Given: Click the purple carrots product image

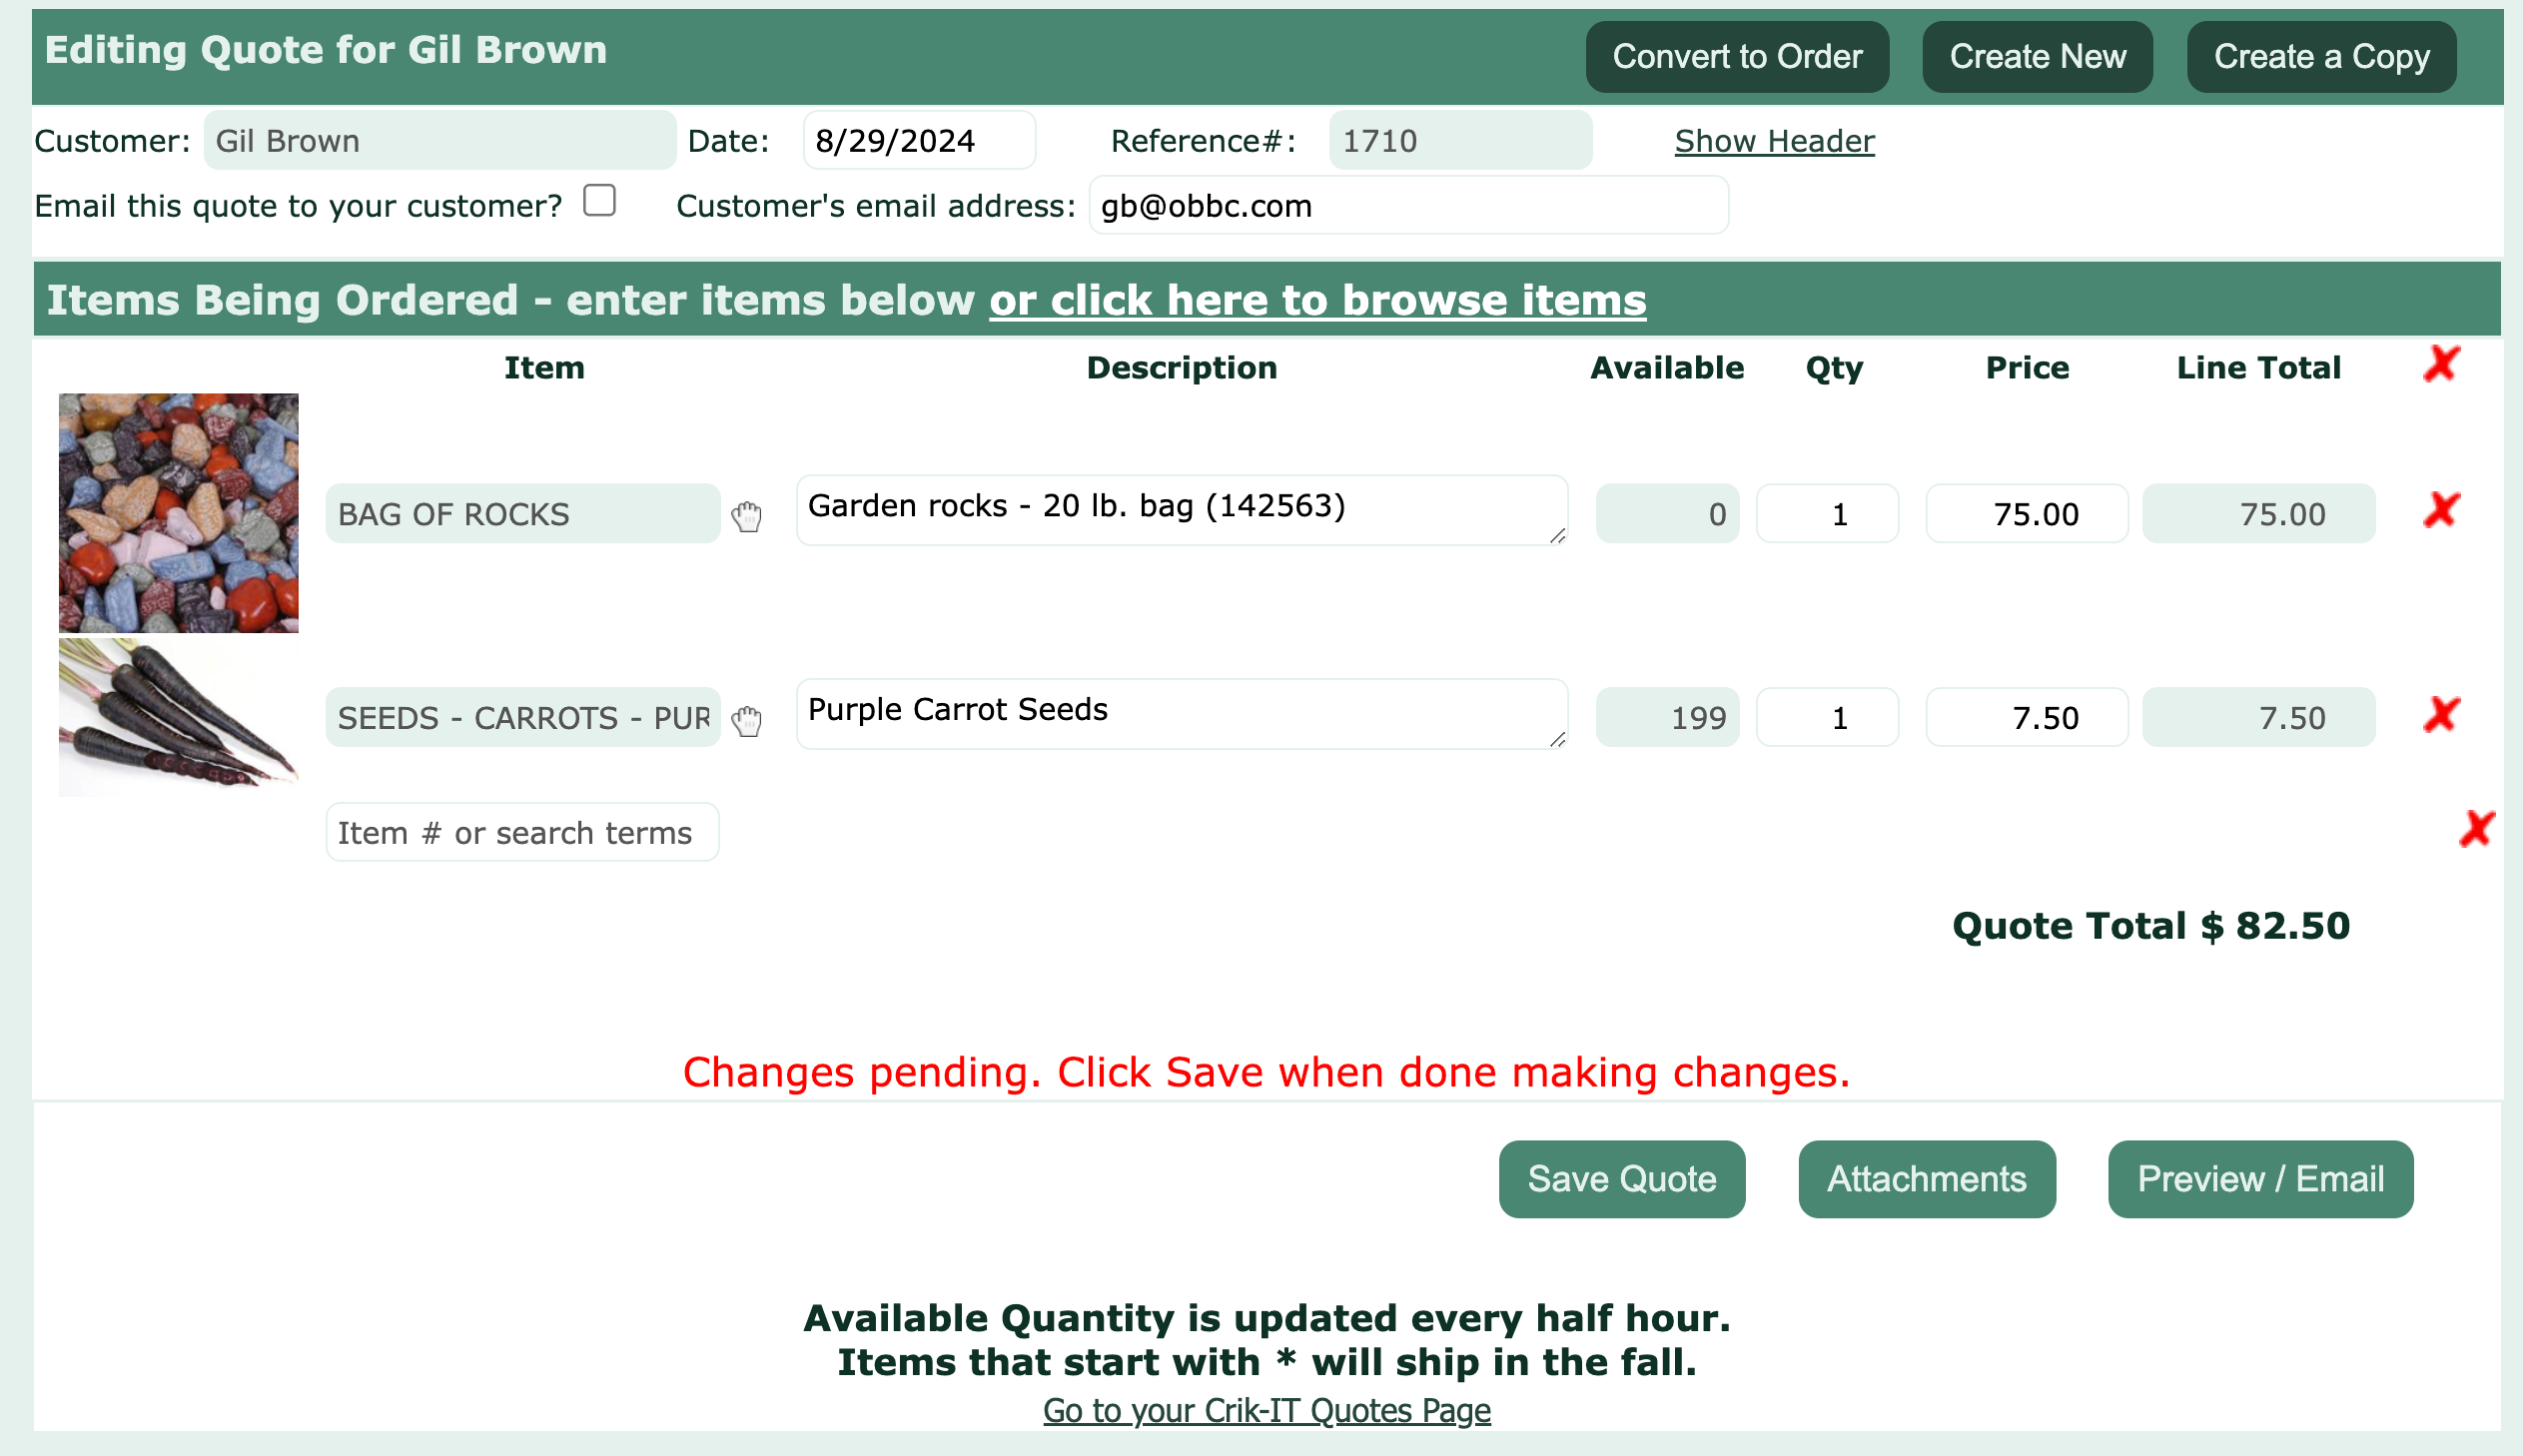Looking at the screenshot, I should tap(179, 716).
